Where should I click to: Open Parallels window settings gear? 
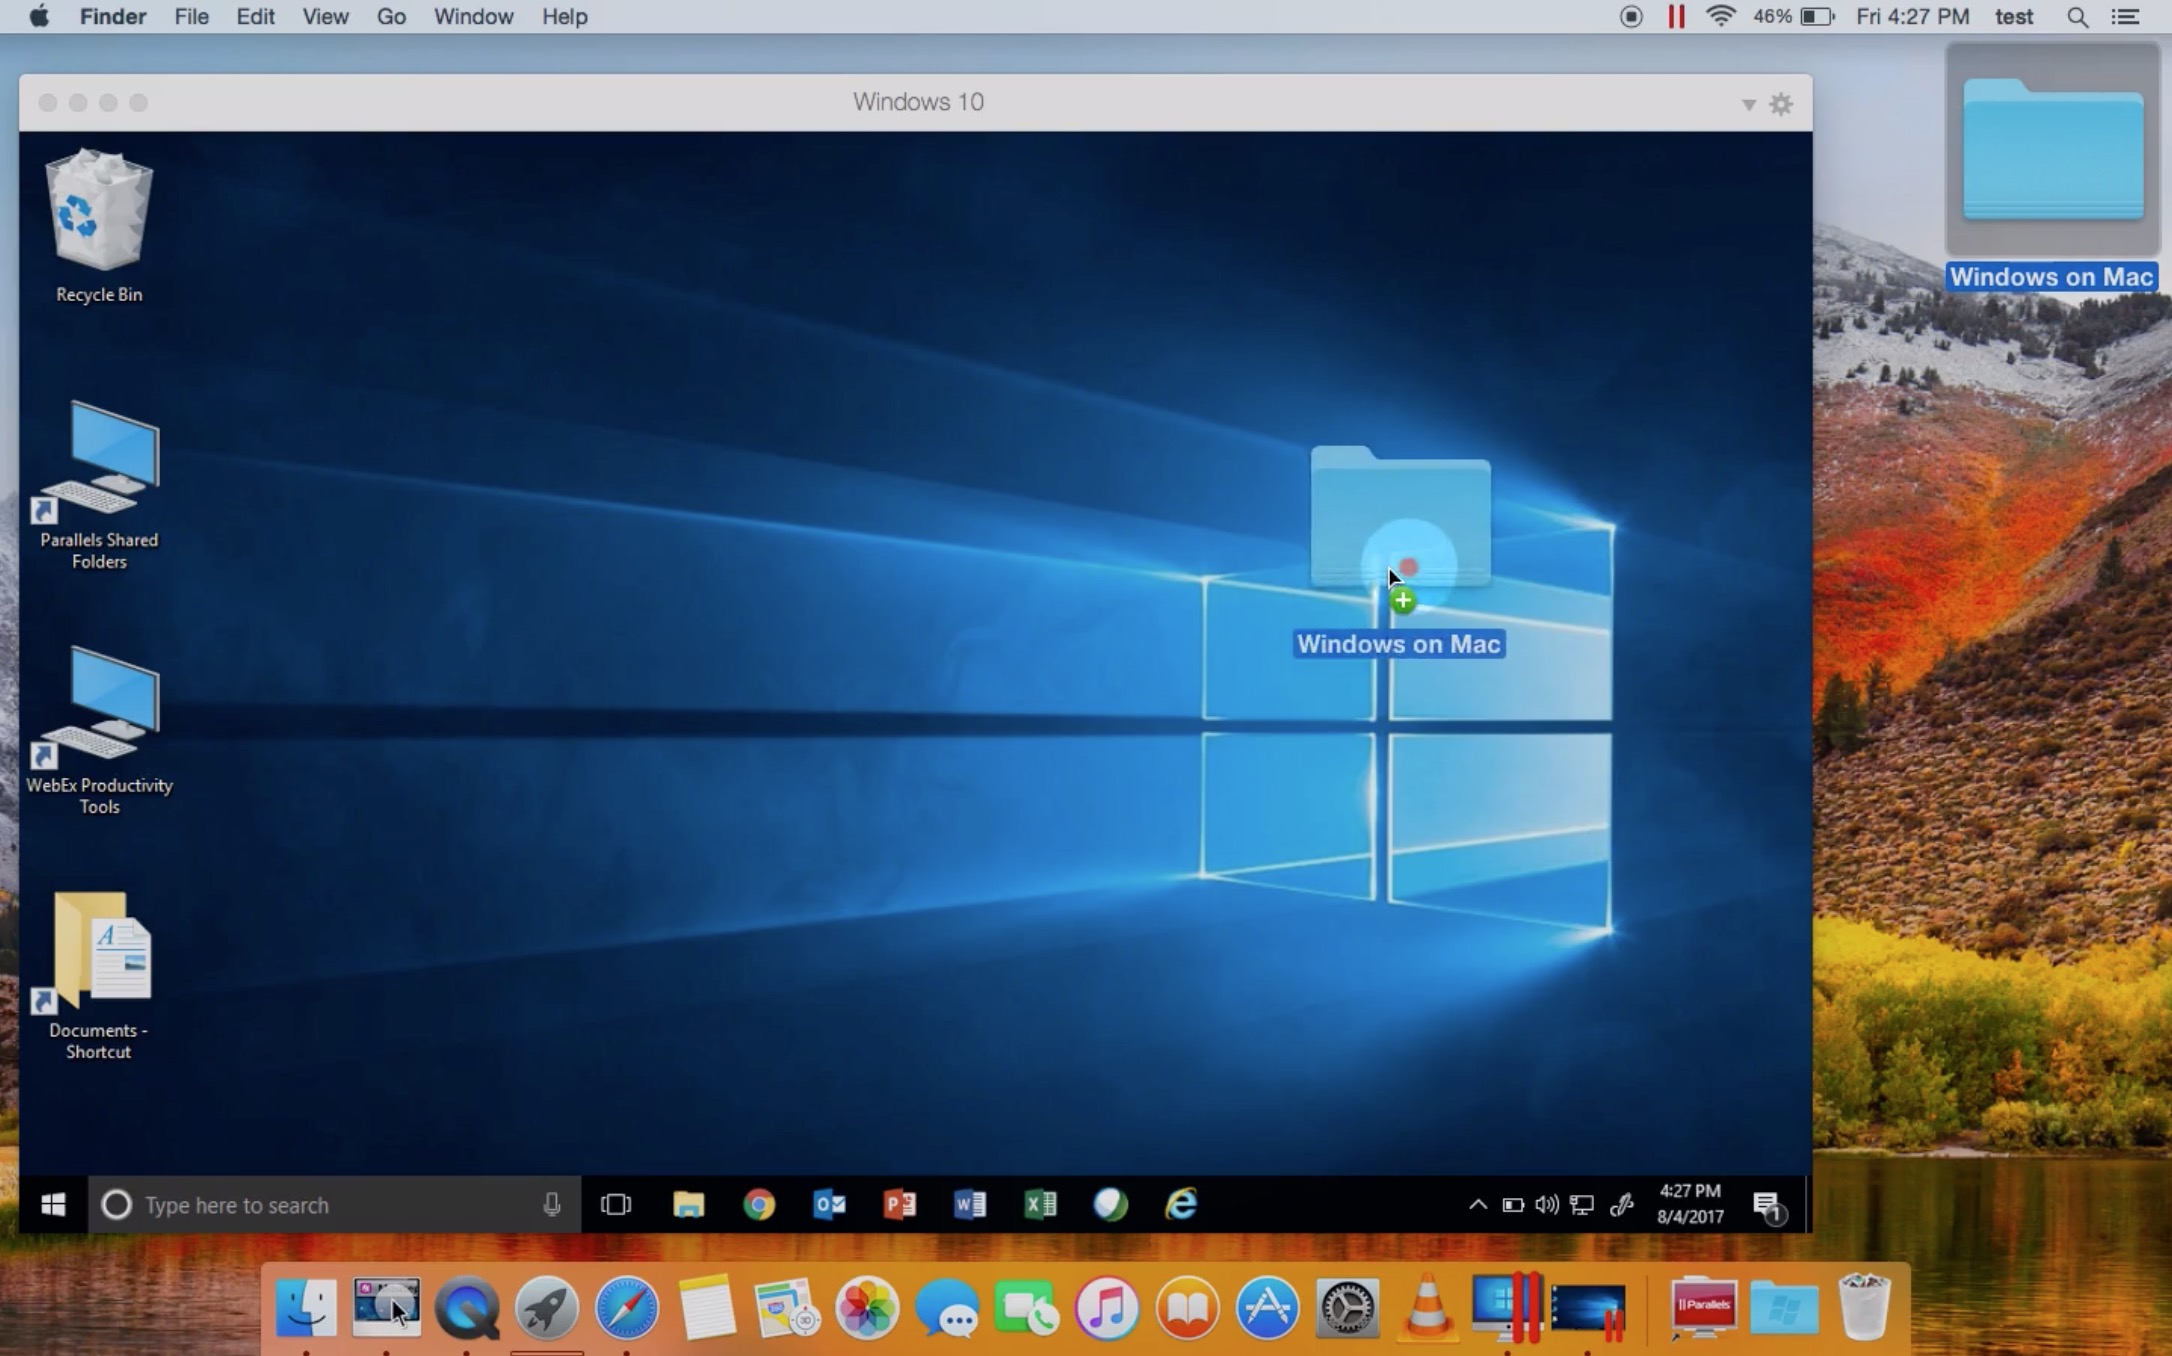[1781, 104]
